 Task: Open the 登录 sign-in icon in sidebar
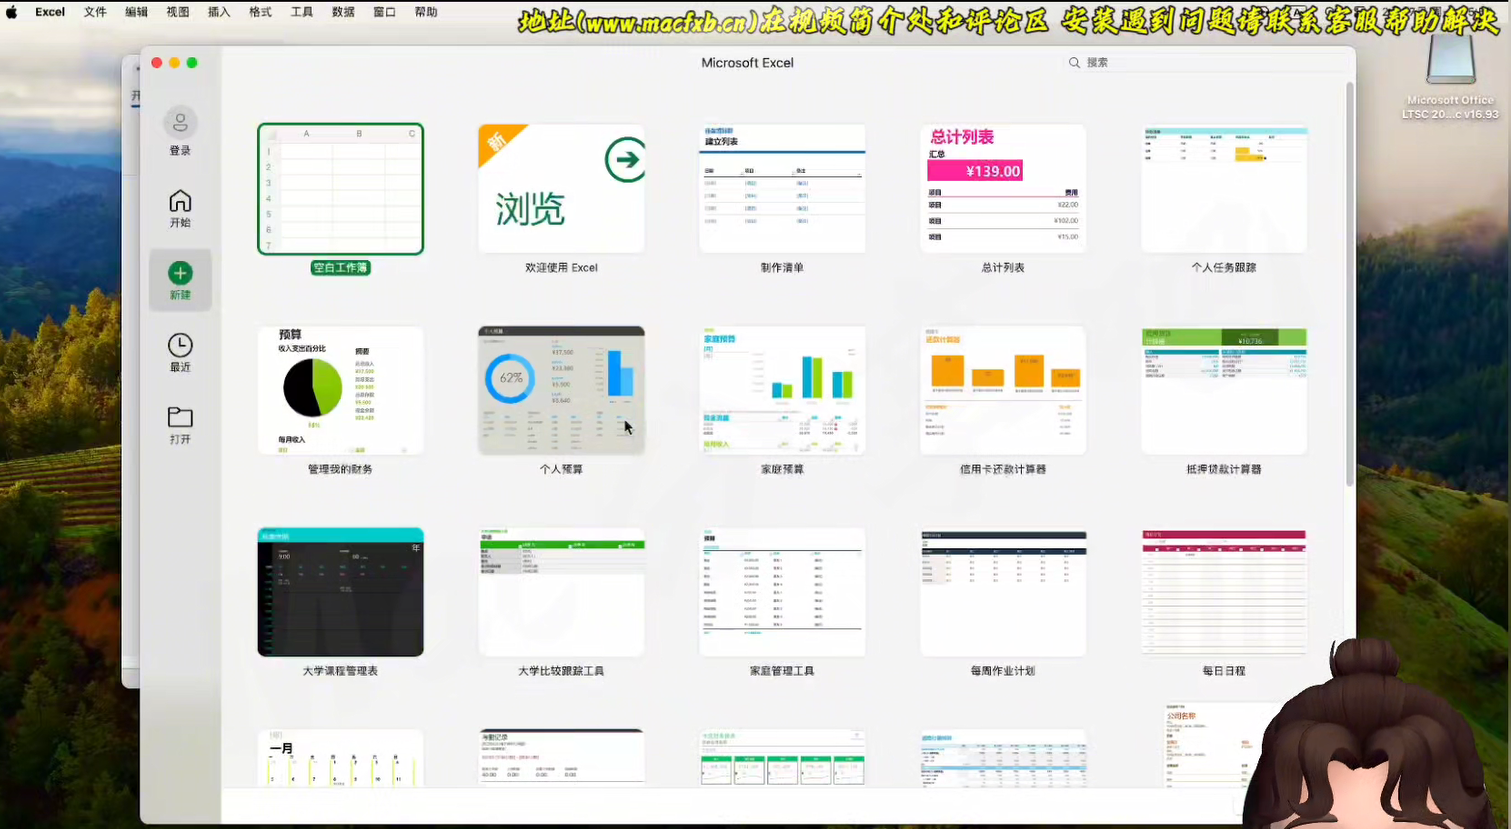click(180, 123)
